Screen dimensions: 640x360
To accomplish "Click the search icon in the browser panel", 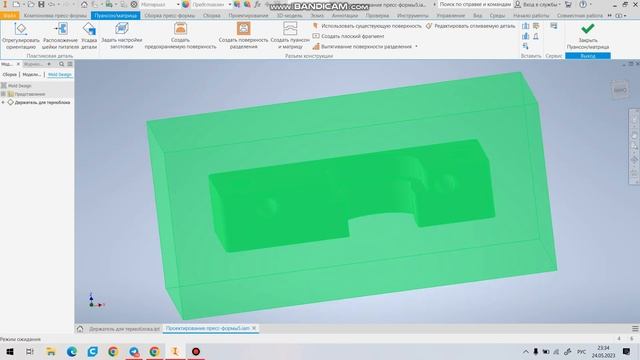I will click(x=62, y=64).
